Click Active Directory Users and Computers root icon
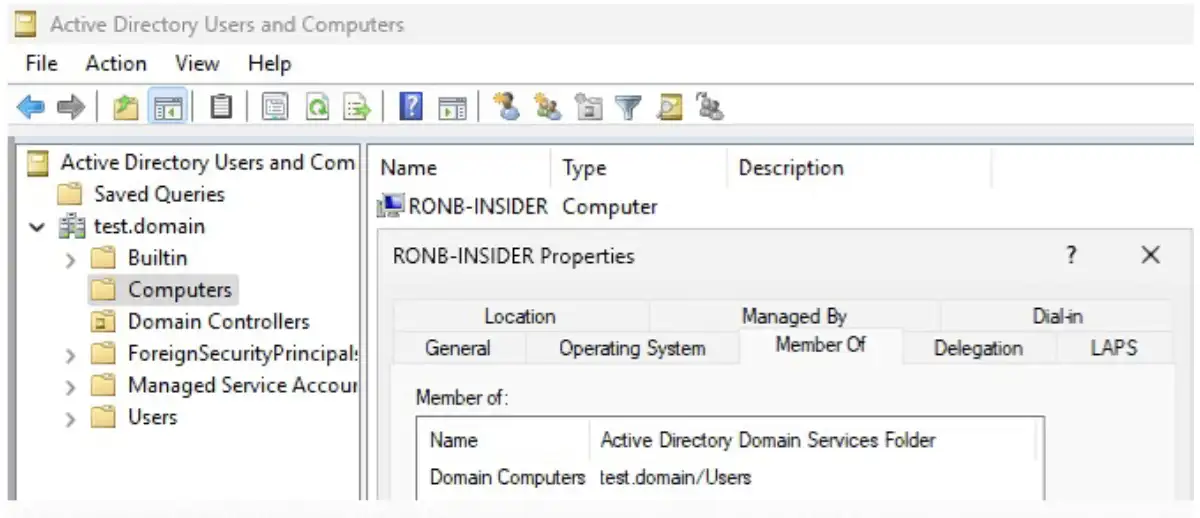 (x=39, y=162)
